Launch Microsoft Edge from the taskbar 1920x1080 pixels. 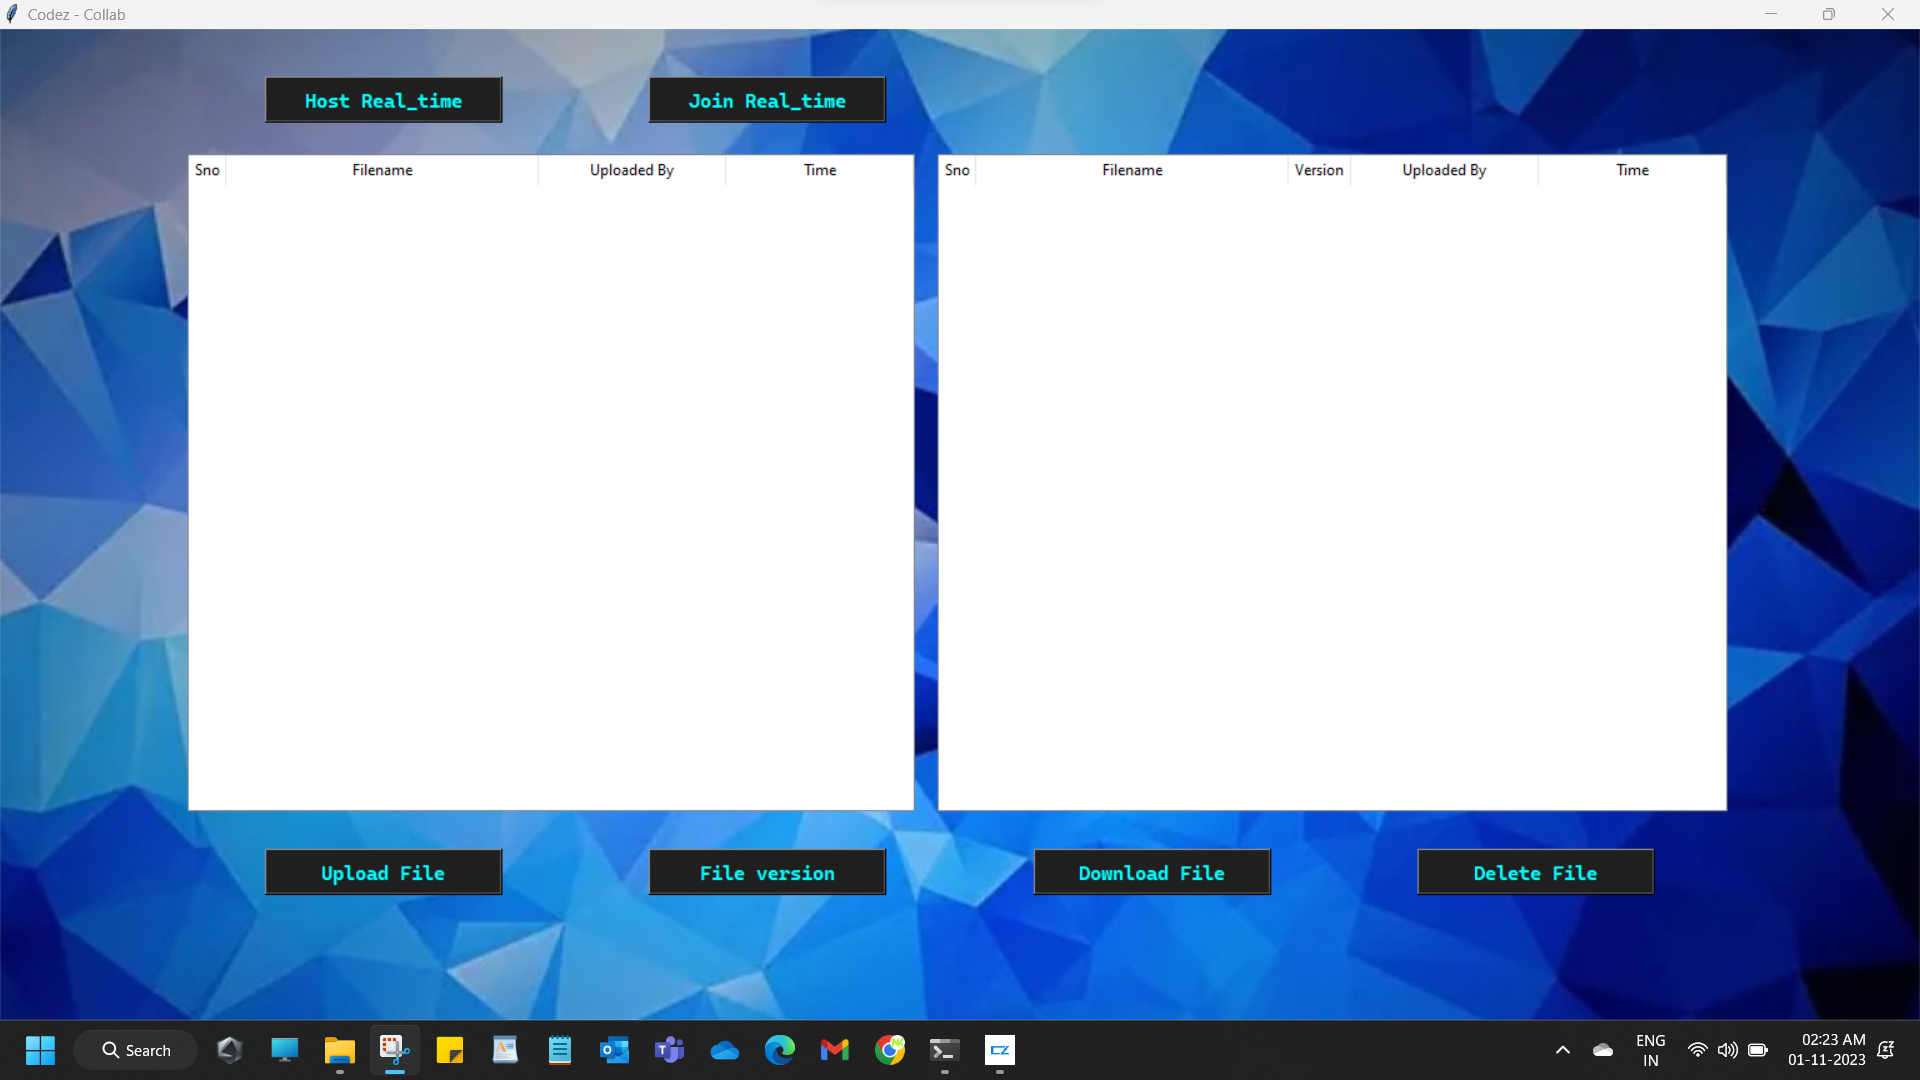pyautogui.click(x=779, y=1050)
